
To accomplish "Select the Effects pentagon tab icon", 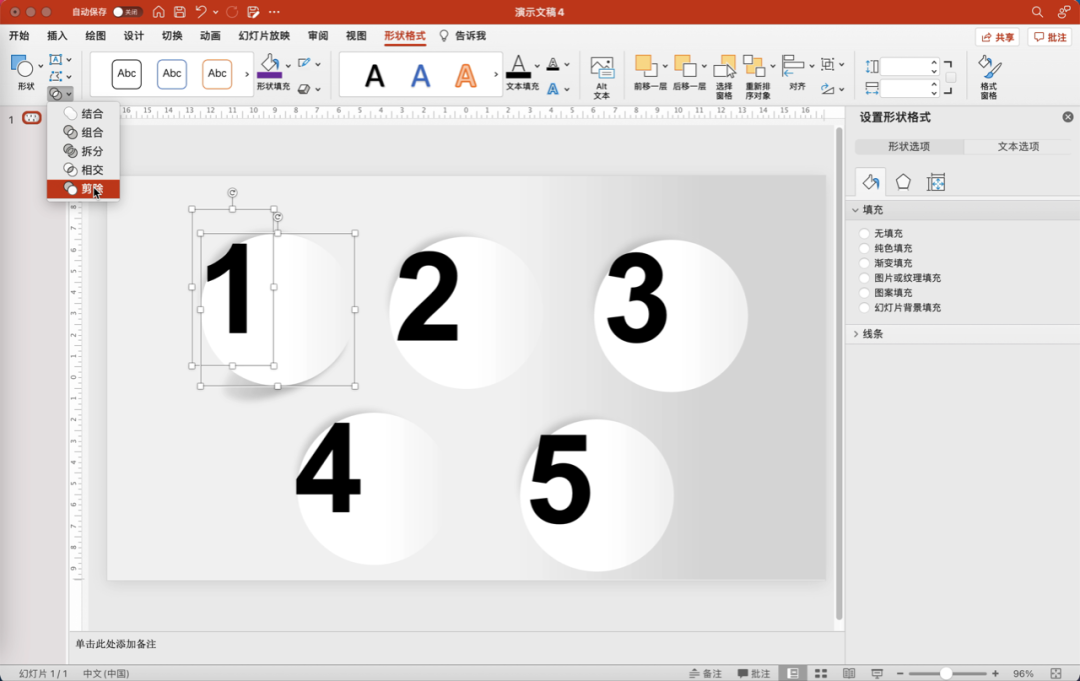I will pyautogui.click(x=903, y=182).
